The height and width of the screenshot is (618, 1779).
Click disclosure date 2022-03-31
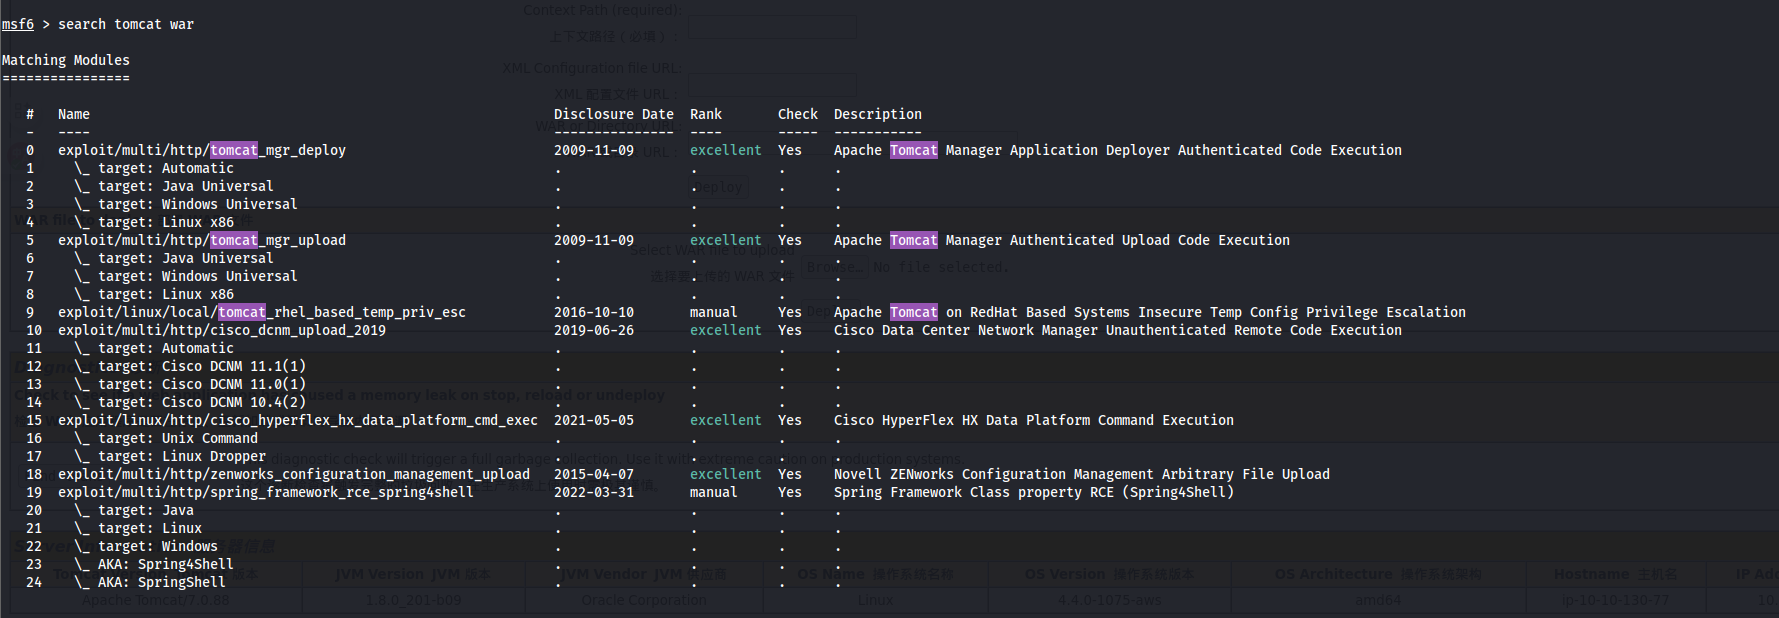[x=594, y=492]
